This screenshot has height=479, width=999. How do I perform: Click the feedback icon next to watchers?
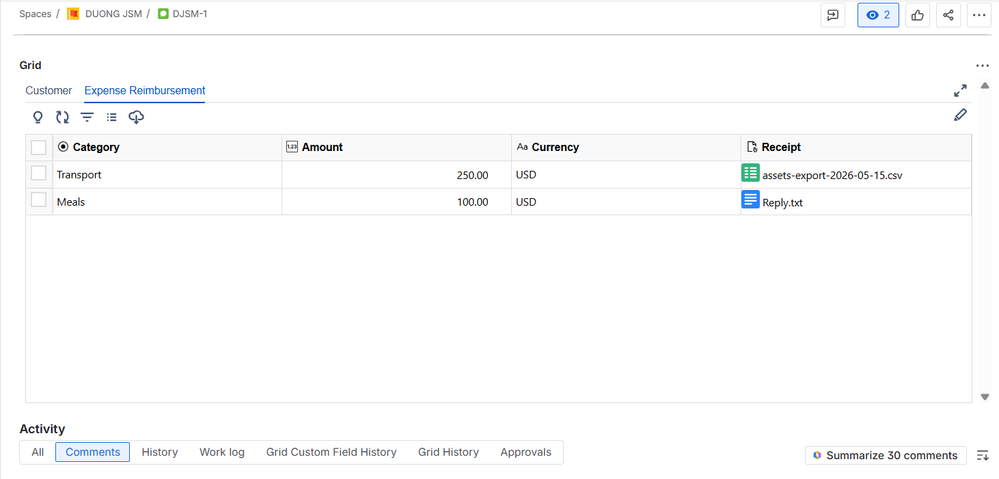click(x=832, y=15)
